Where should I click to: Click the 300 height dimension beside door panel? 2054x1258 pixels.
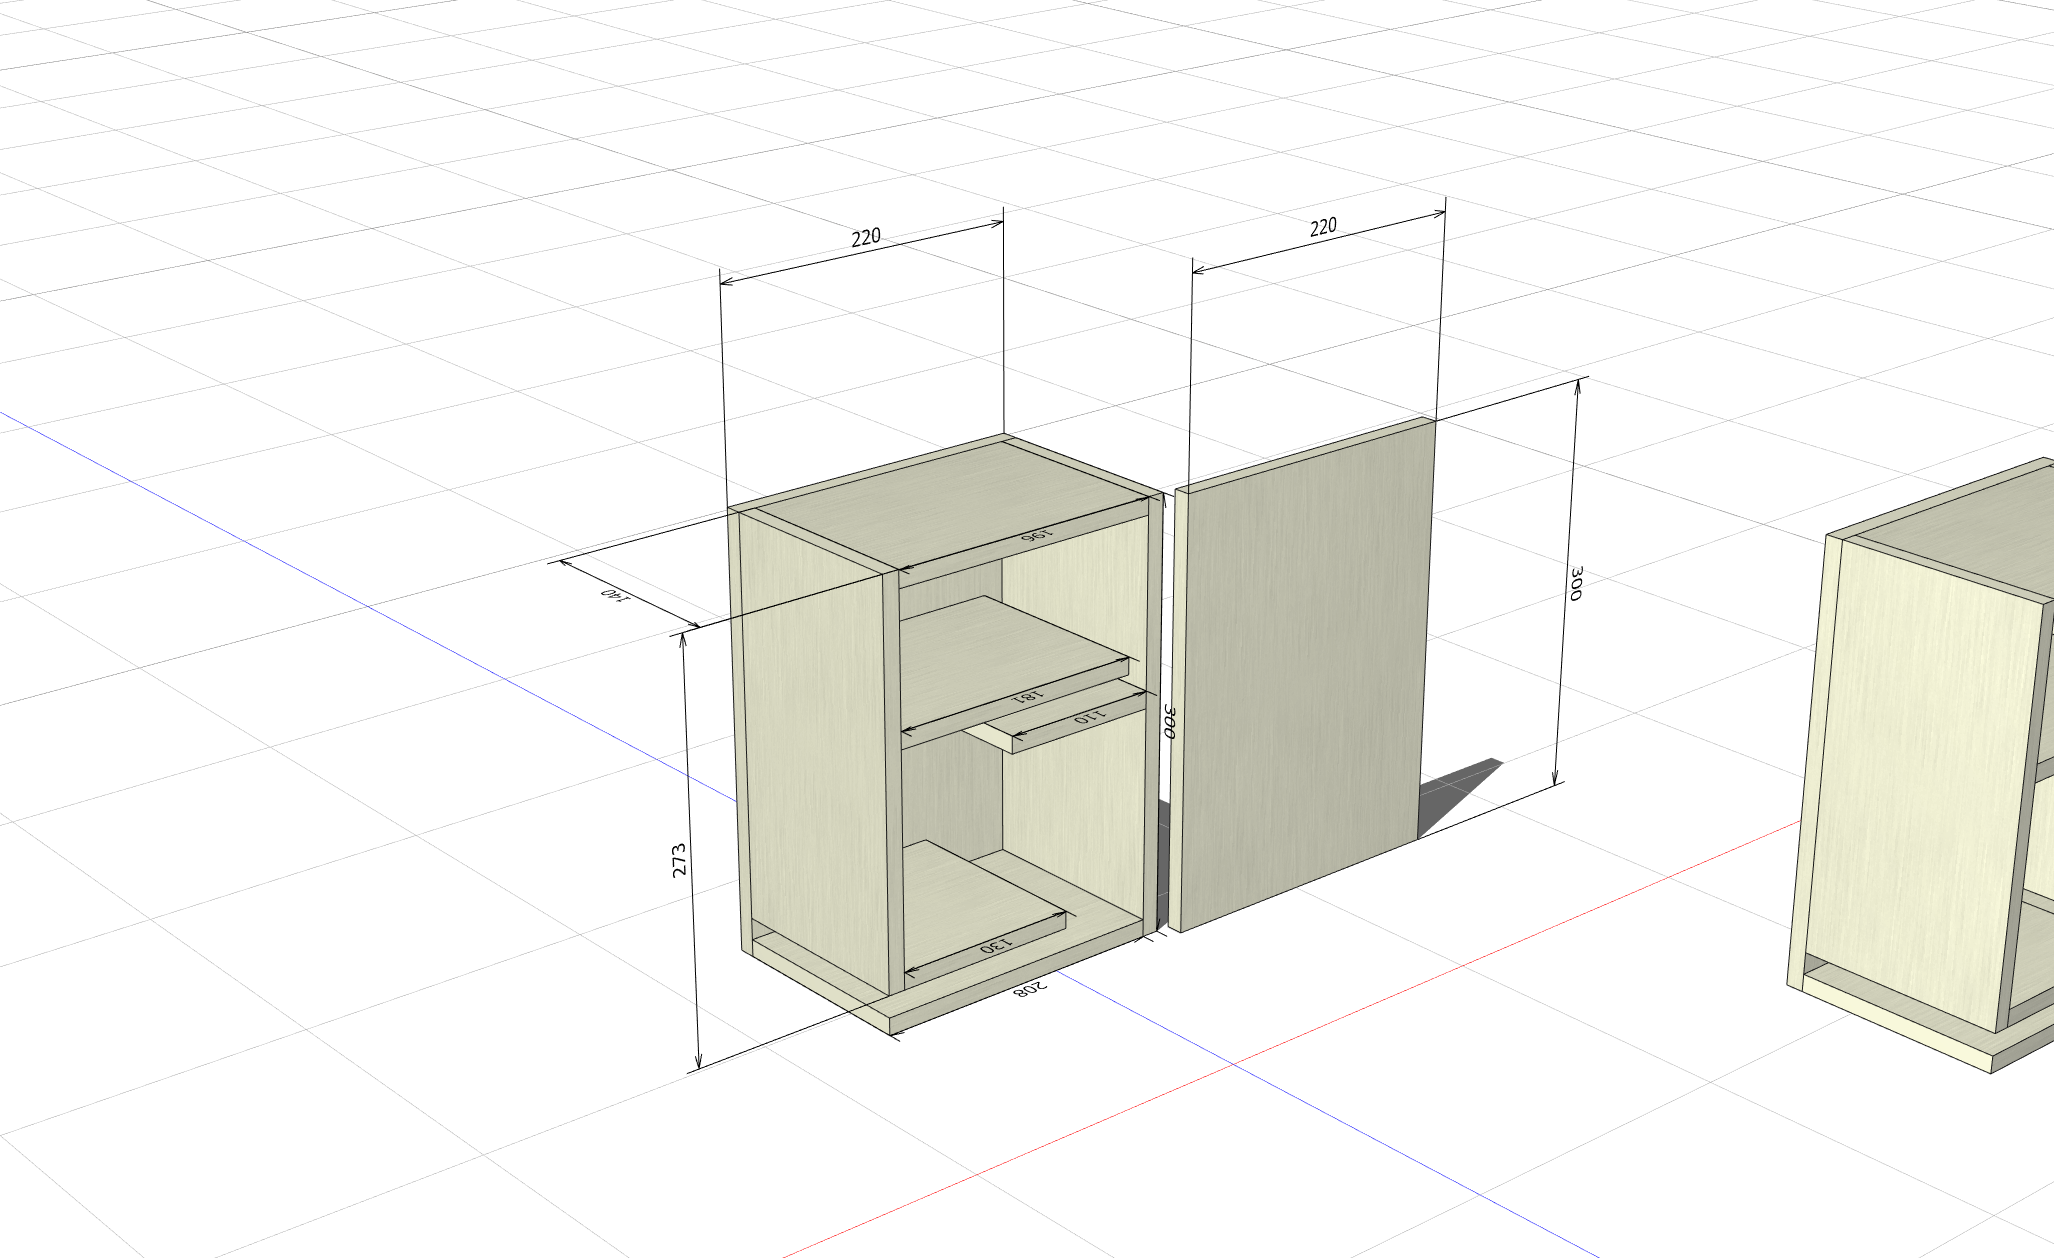point(1575,583)
